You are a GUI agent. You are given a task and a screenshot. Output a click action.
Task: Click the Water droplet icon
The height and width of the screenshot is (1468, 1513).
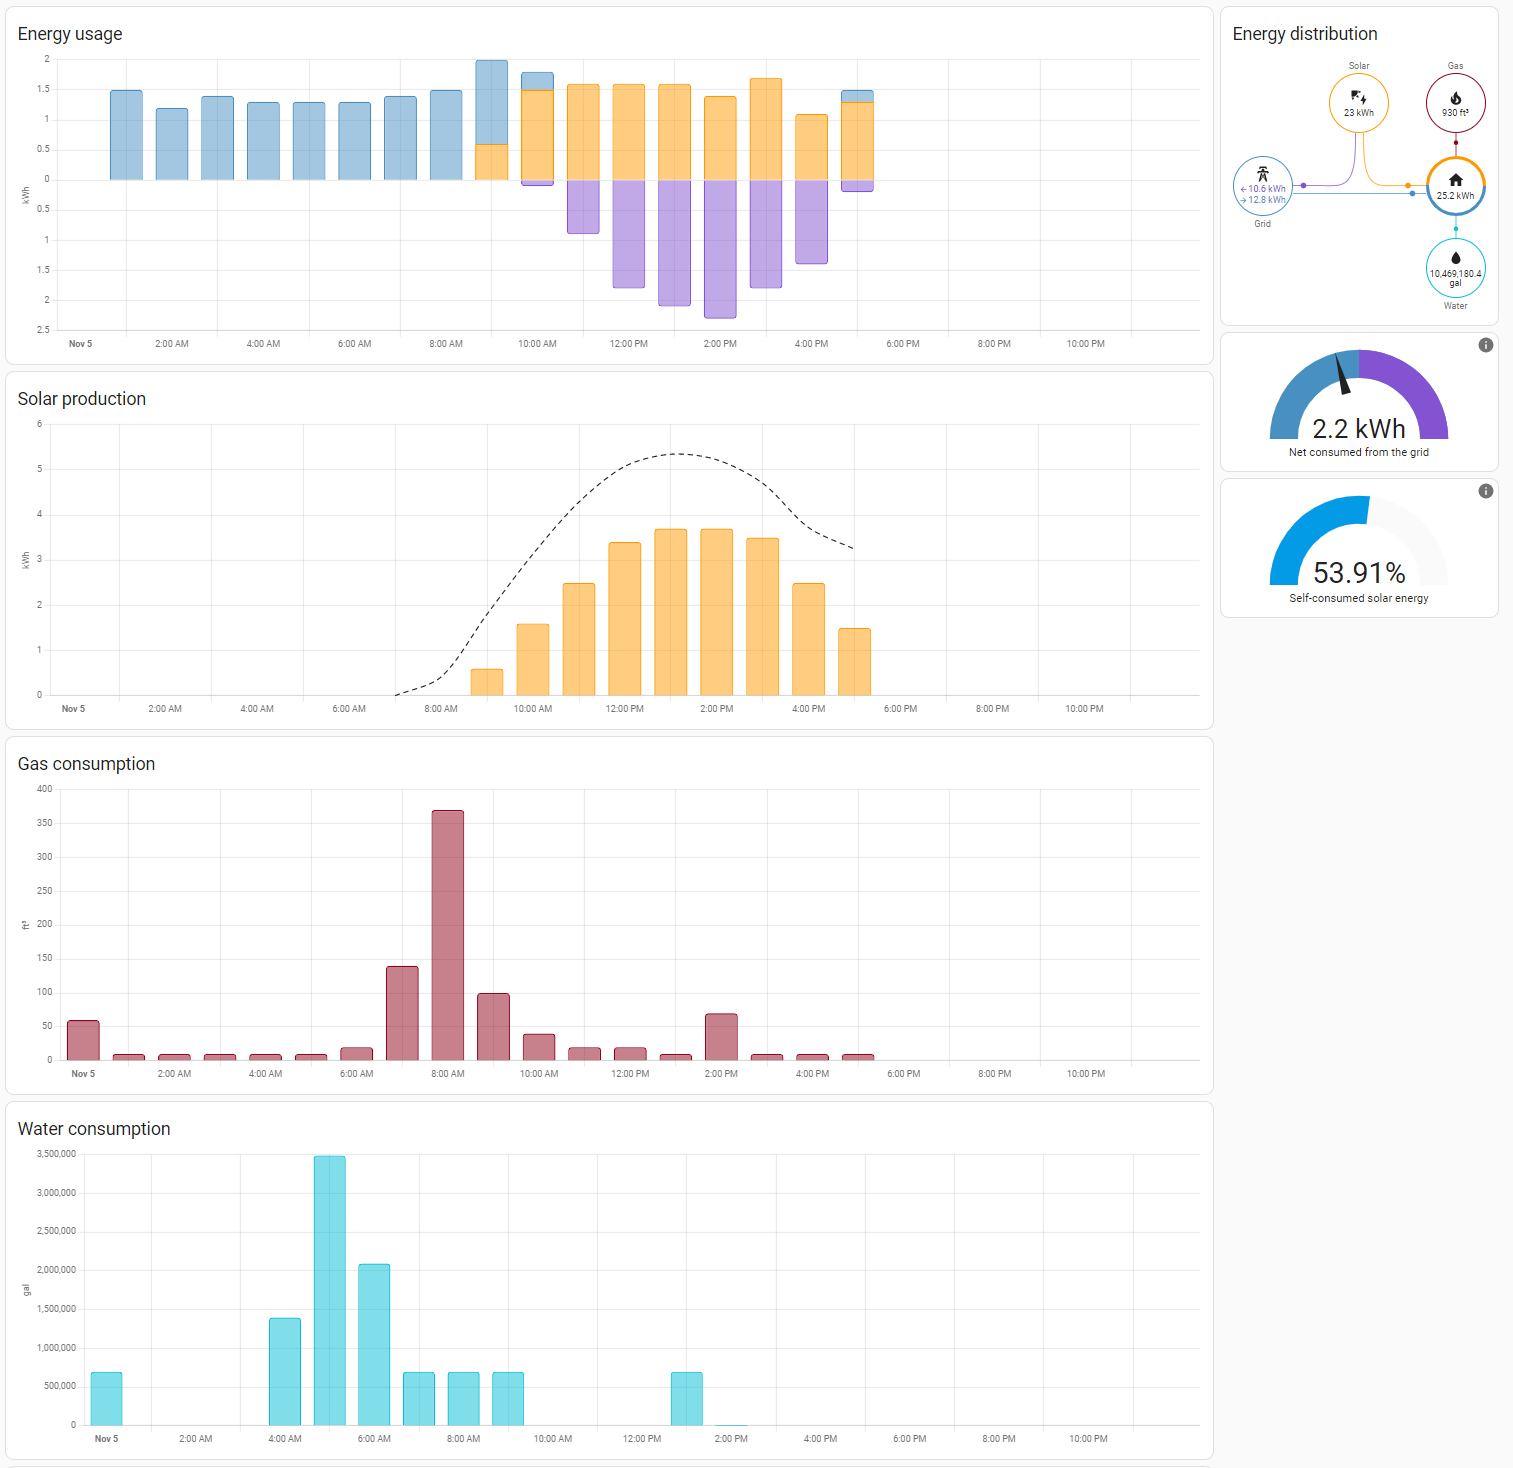click(x=1455, y=258)
